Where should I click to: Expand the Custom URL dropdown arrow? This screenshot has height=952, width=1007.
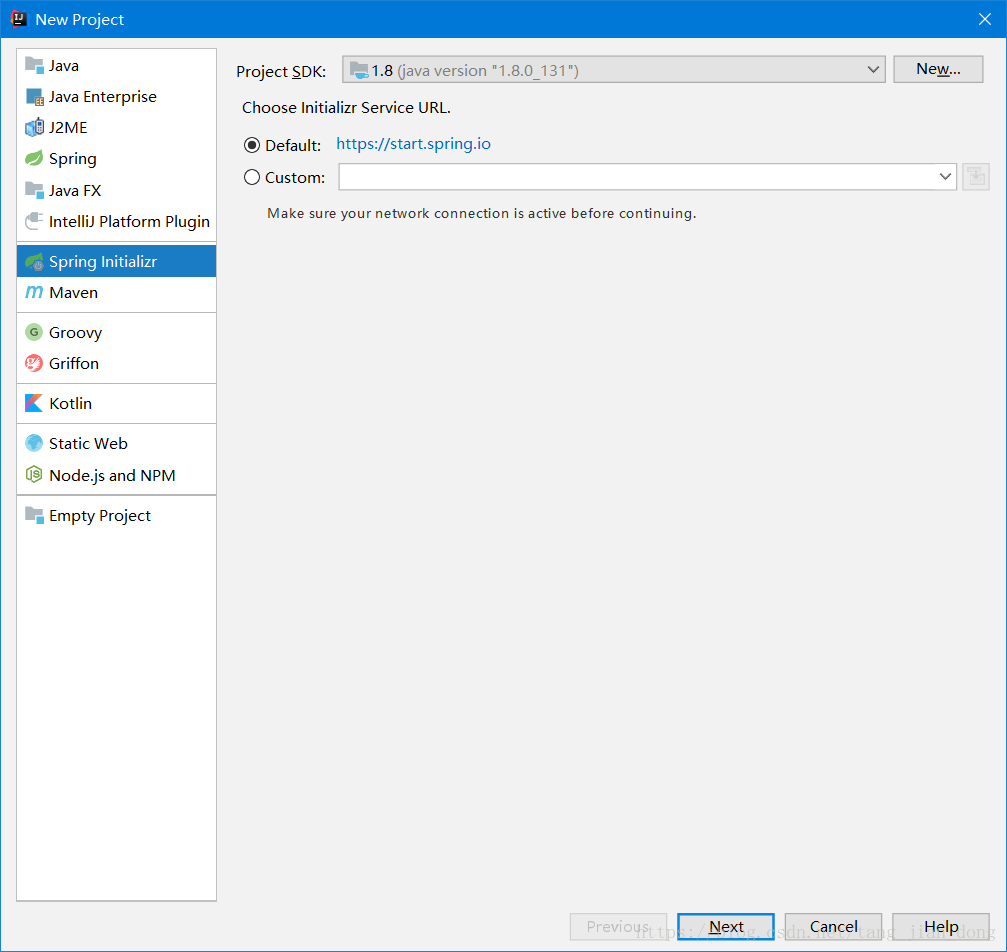click(x=945, y=177)
